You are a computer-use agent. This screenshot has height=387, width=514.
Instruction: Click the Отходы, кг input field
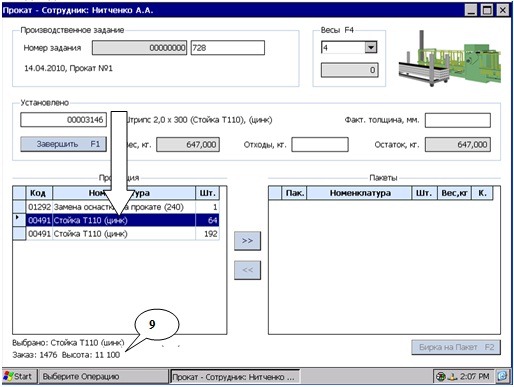pyautogui.click(x=320, y=145)
